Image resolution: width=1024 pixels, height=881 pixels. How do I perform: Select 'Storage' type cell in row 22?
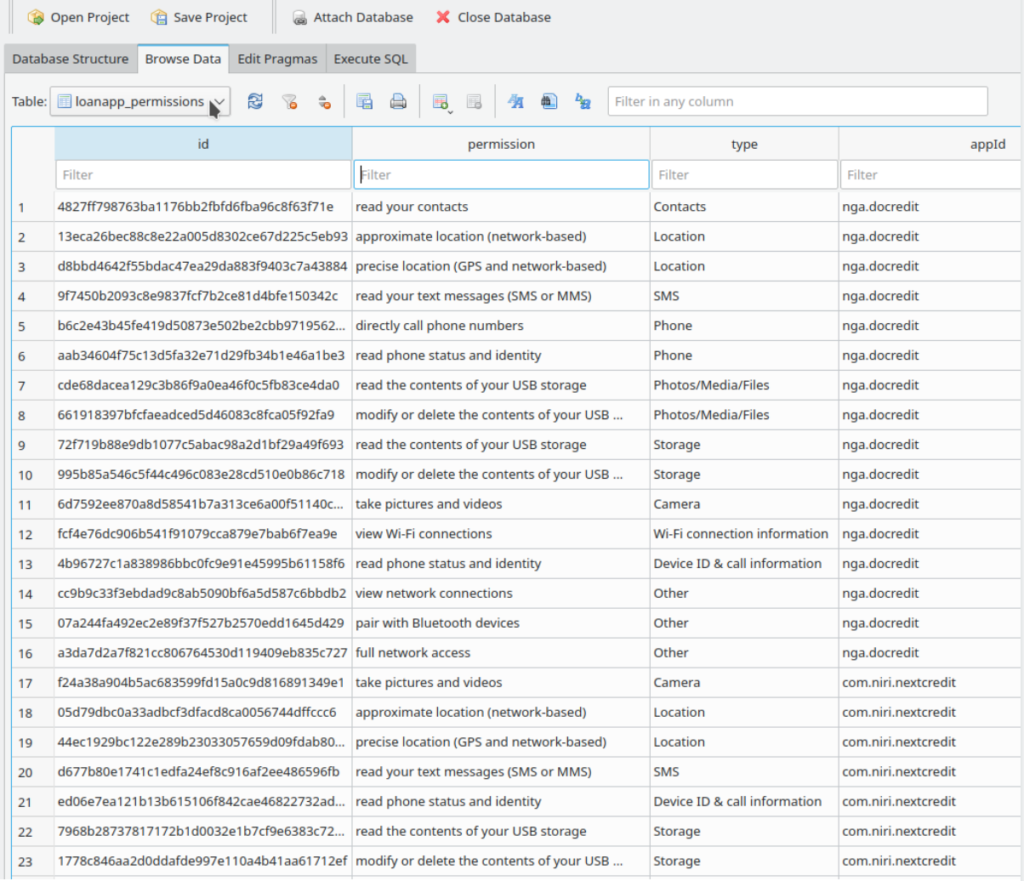coord(744,831)
